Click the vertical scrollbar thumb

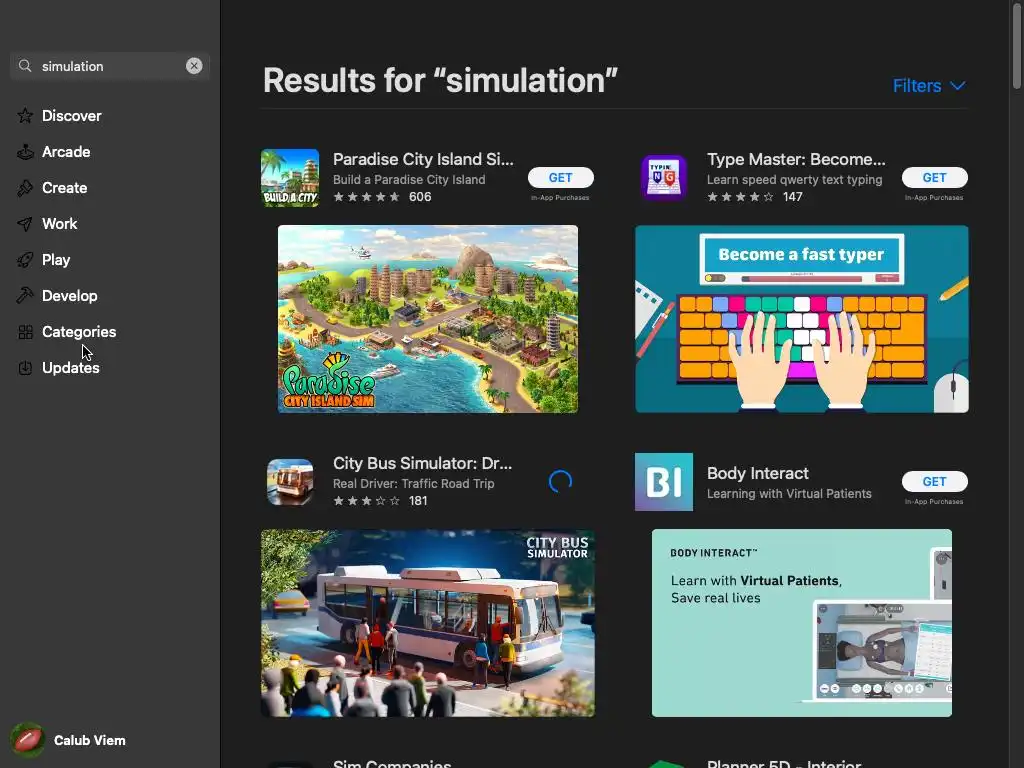1017,44
